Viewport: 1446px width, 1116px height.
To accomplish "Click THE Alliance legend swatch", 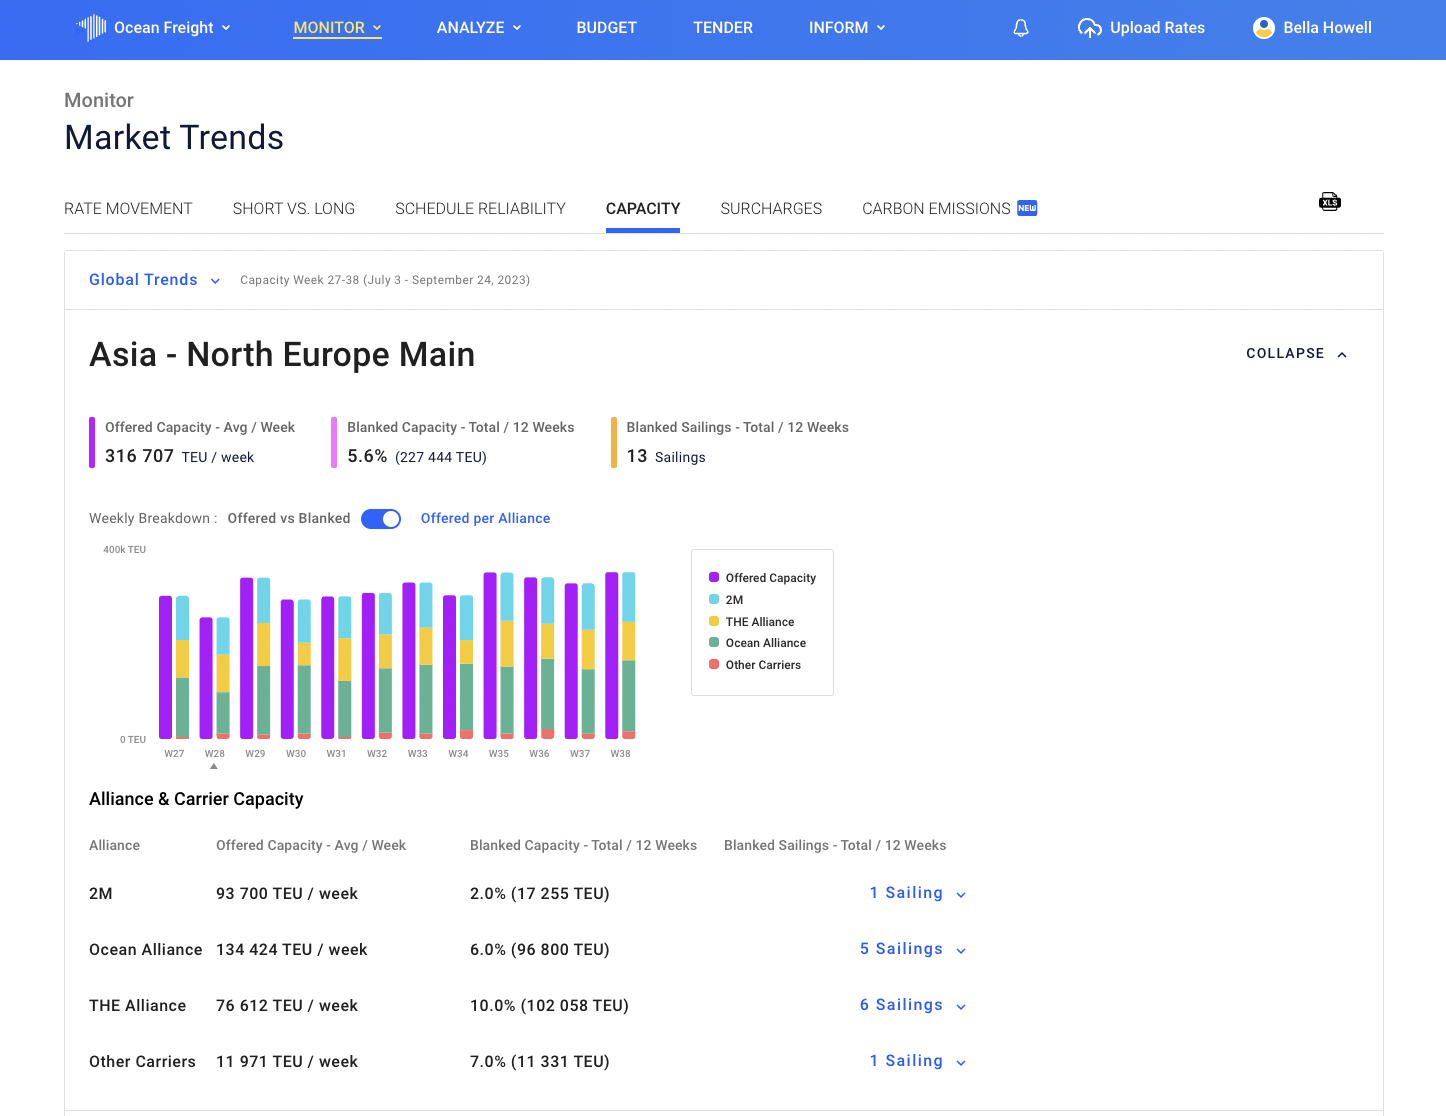I will coord(714,621).
